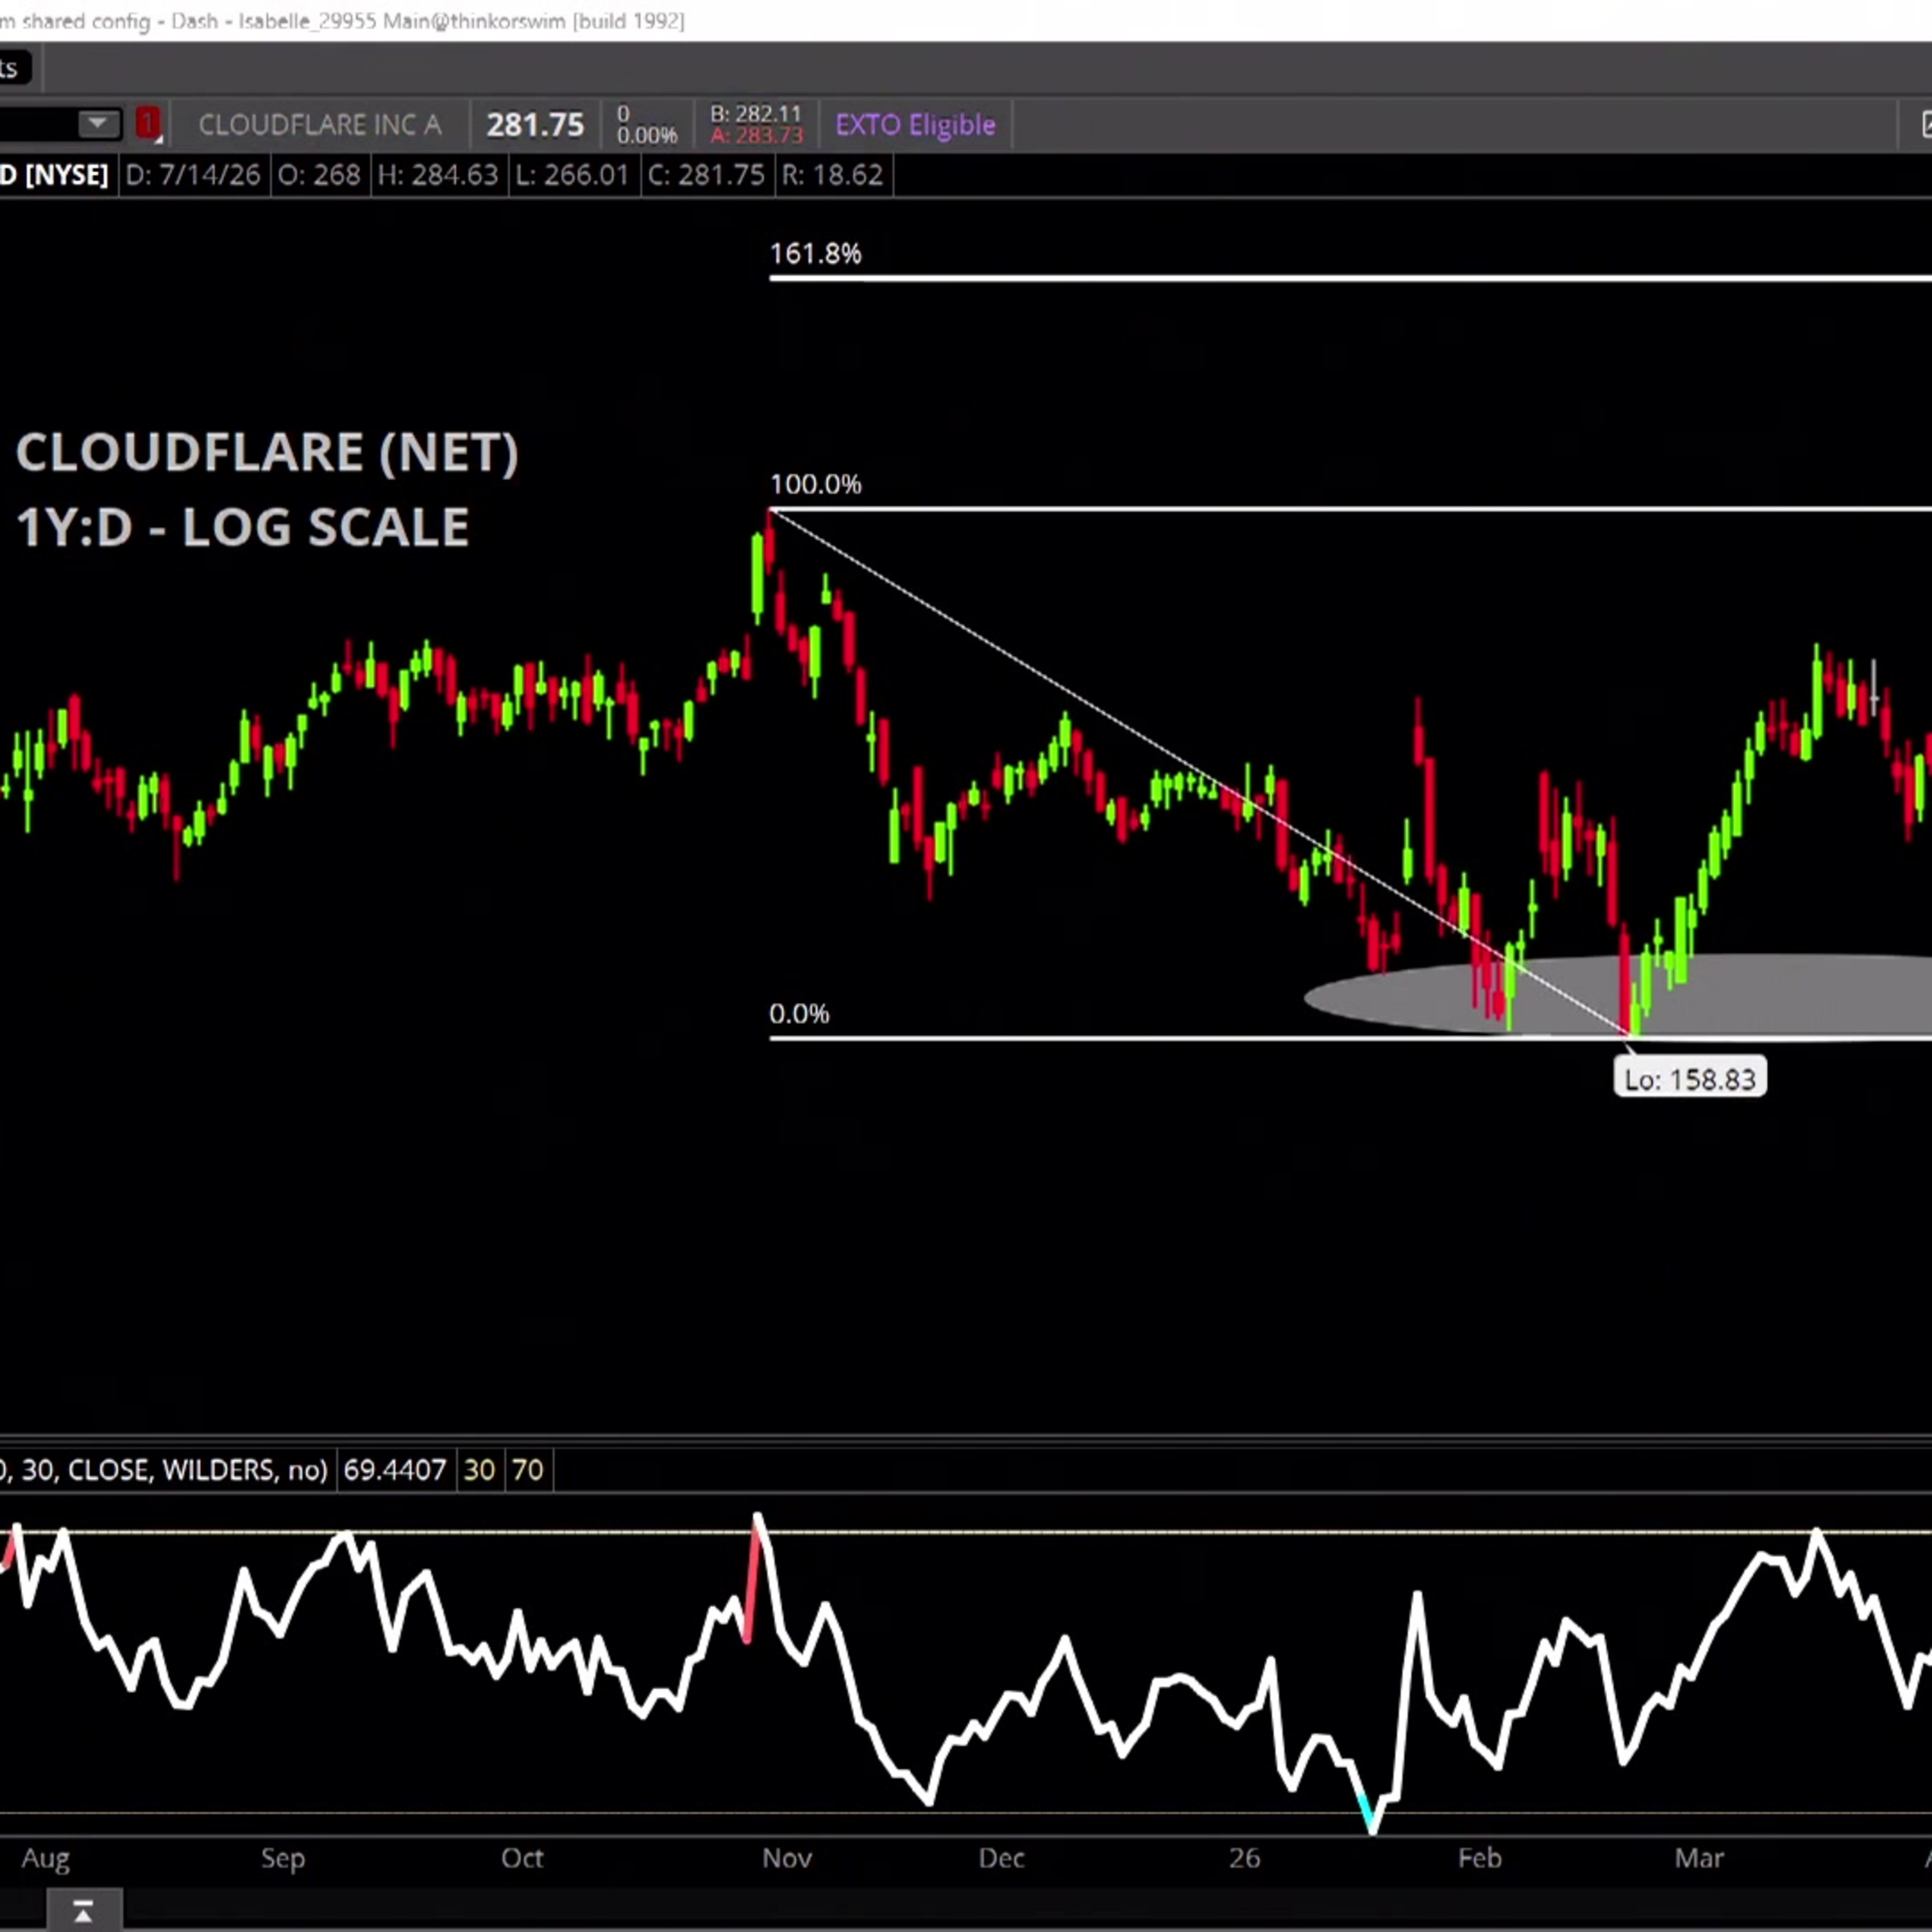Select the 161.8% Fibonacci extension line
1932x1932 pixels.
pyautogui.click(x=1350, y=278)
